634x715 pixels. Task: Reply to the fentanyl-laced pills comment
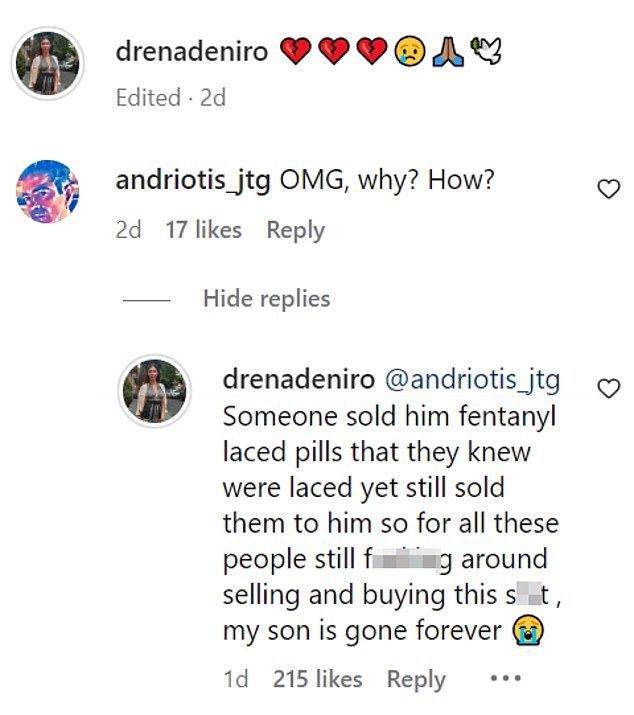[x=416, y=680]
